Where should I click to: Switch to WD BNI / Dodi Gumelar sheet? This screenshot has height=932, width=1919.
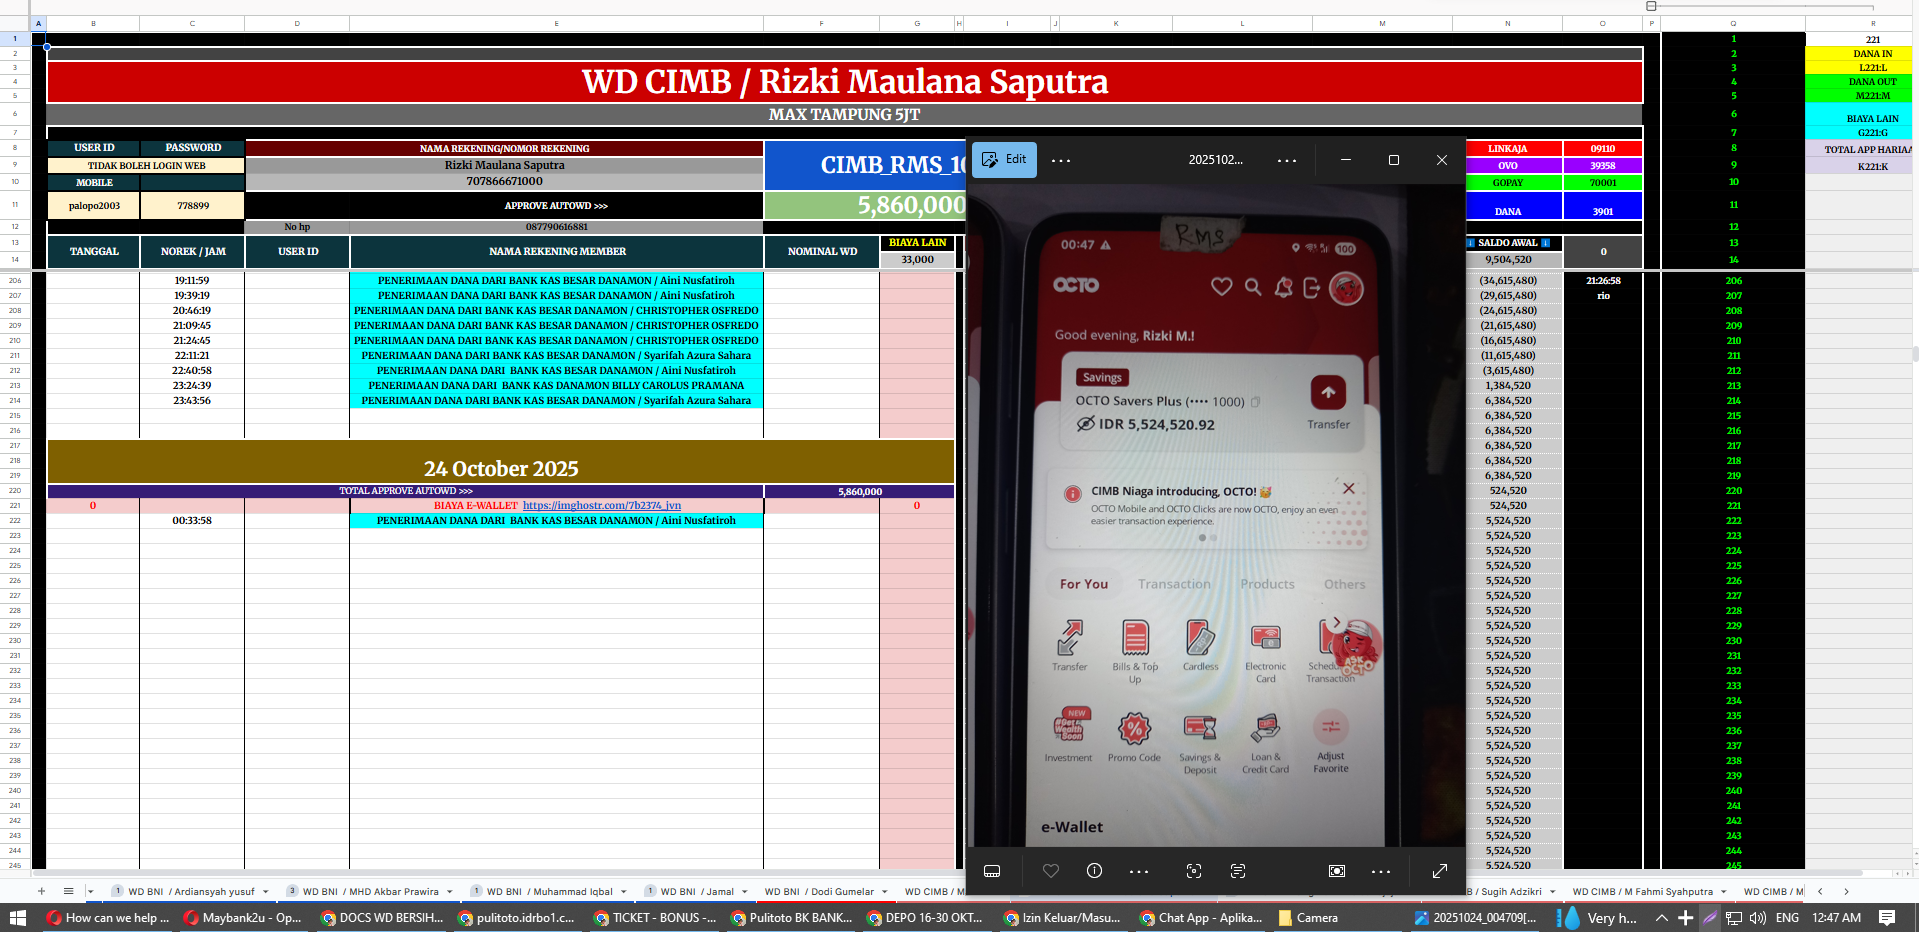(819, 892)
